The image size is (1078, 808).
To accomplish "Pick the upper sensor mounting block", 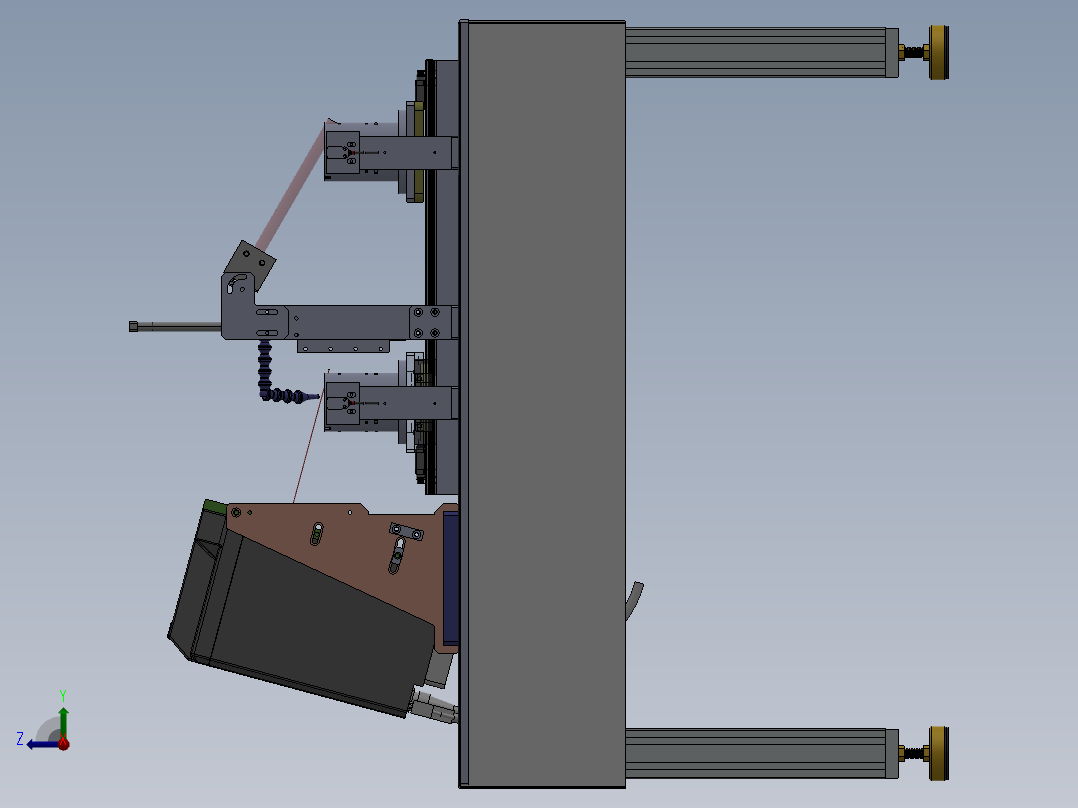I will point(342,152).
